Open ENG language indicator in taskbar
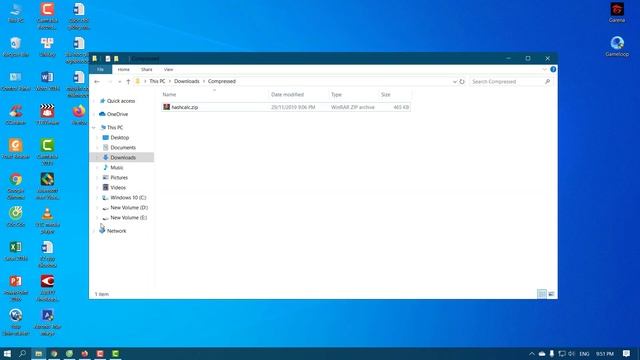Viewport: 640px width, 360px height. tap(584, 353)
